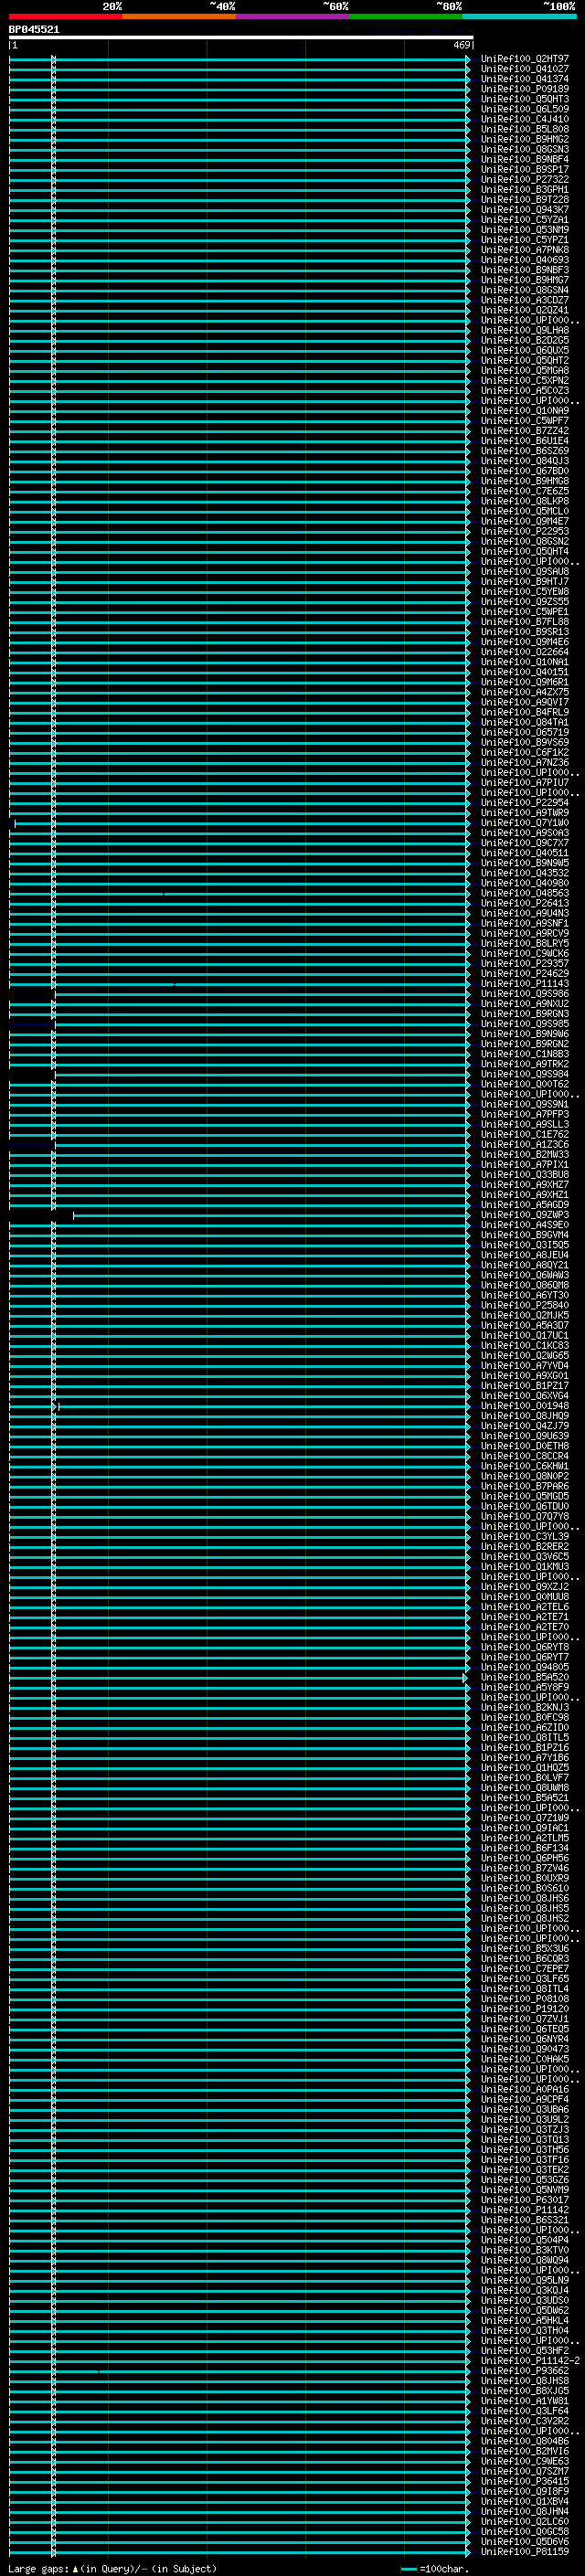
Task: Select the UniRef100_Q9ZWP3 label
Action: [524, 1215]
